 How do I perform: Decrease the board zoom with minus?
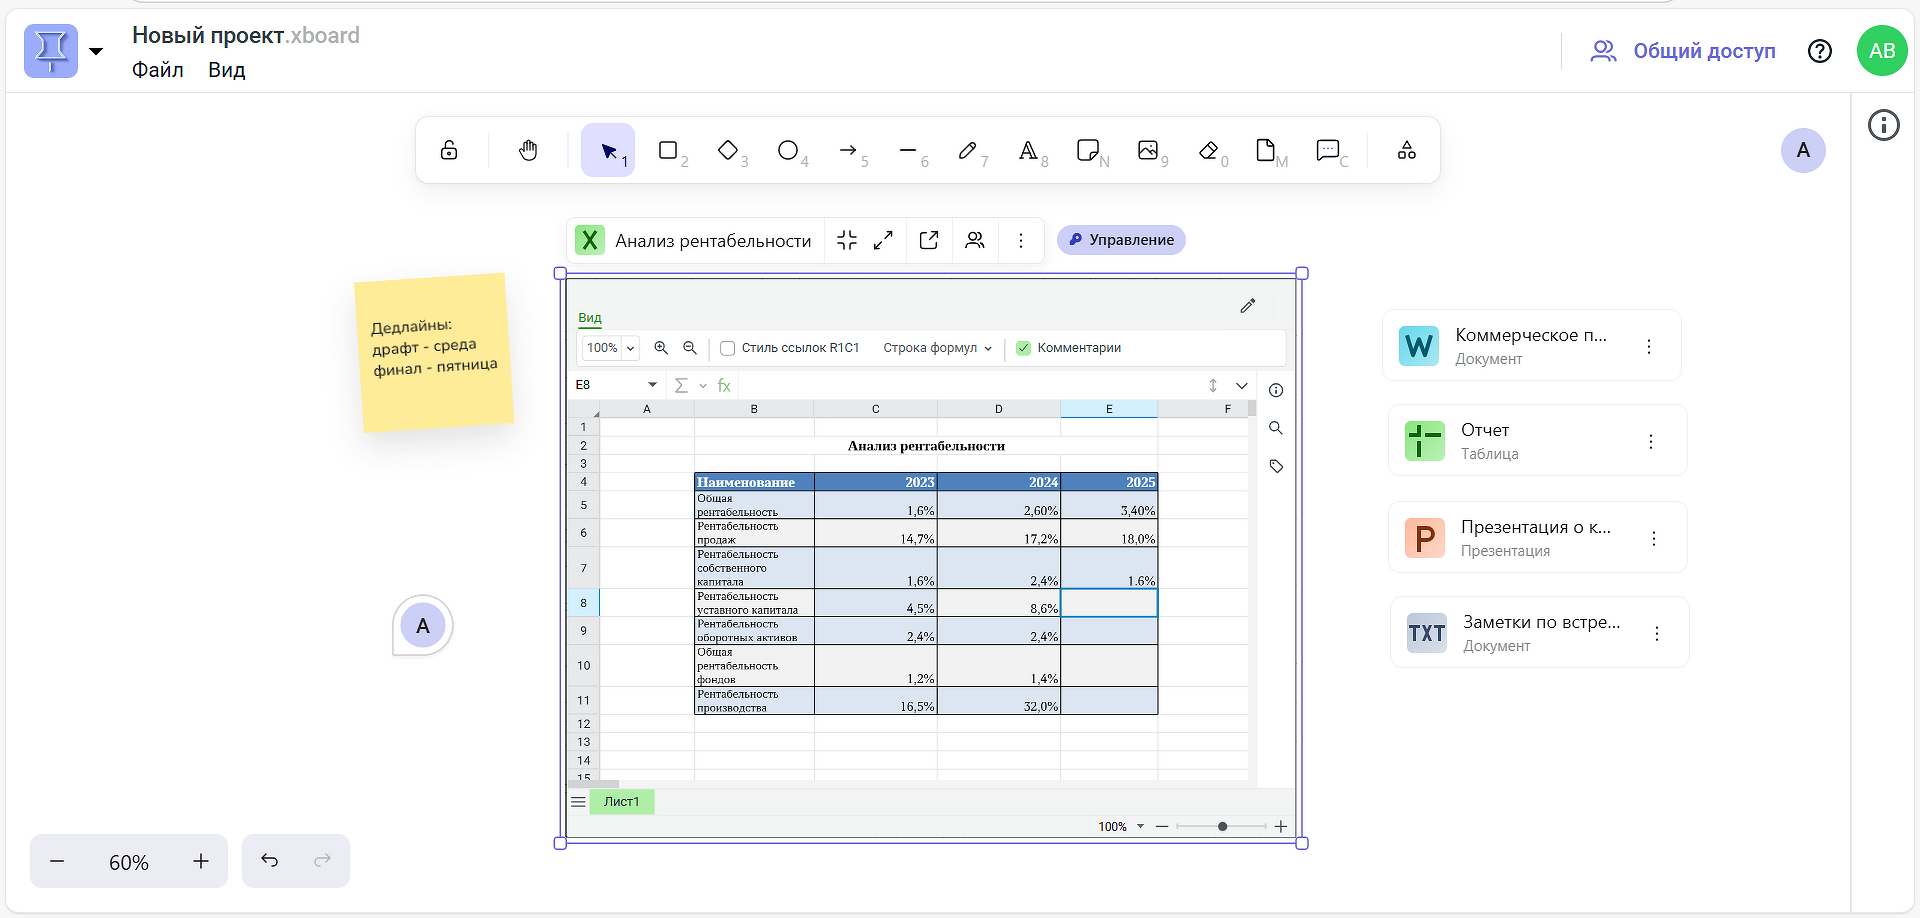pos(57,861)
